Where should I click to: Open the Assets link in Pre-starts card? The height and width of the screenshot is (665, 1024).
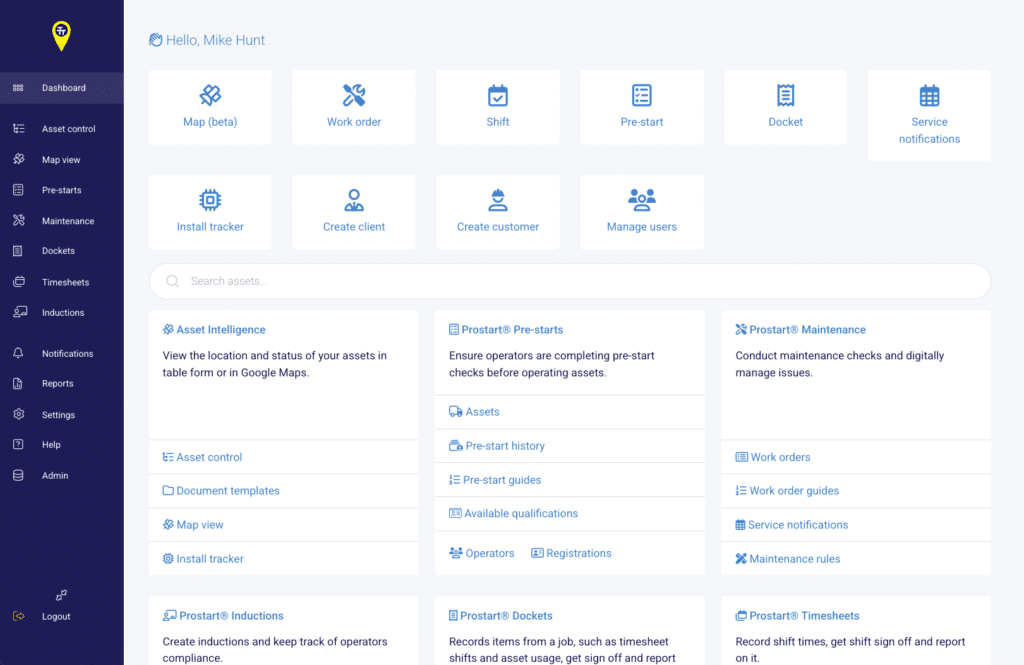(x=474, y=412)
